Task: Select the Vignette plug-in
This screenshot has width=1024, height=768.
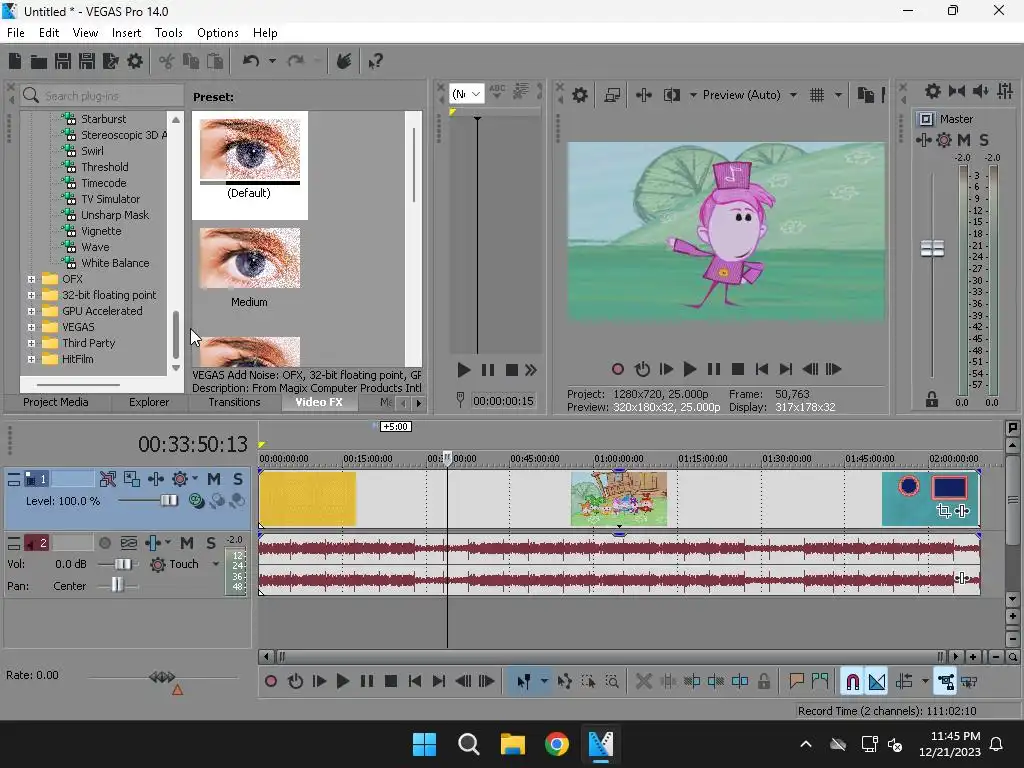Action: point(101,231)
